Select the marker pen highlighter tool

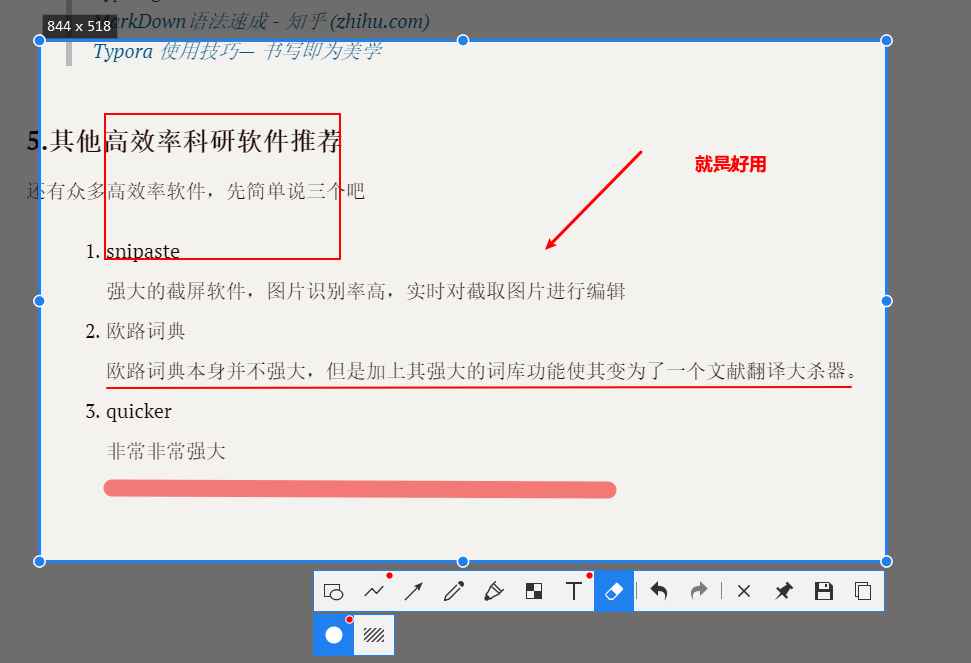pyautogui.click(x=494, y=591)
